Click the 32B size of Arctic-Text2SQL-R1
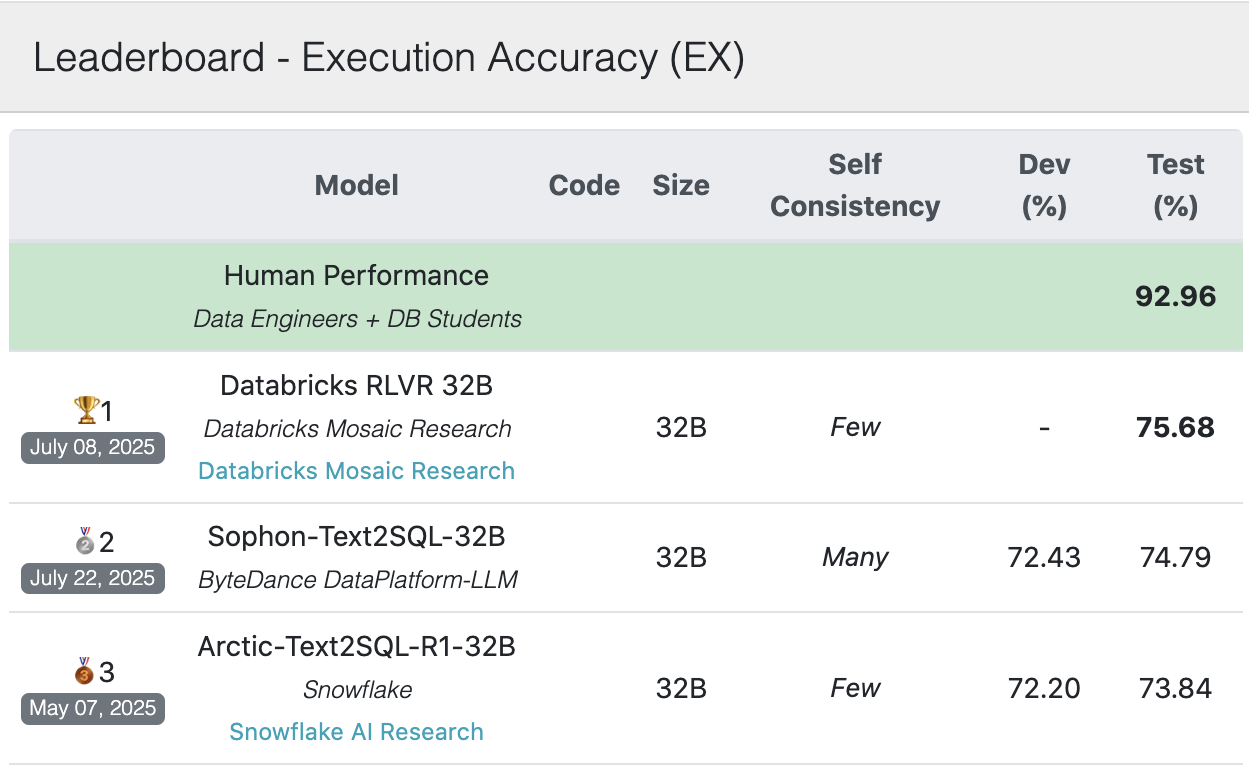 tap(681, 688)
